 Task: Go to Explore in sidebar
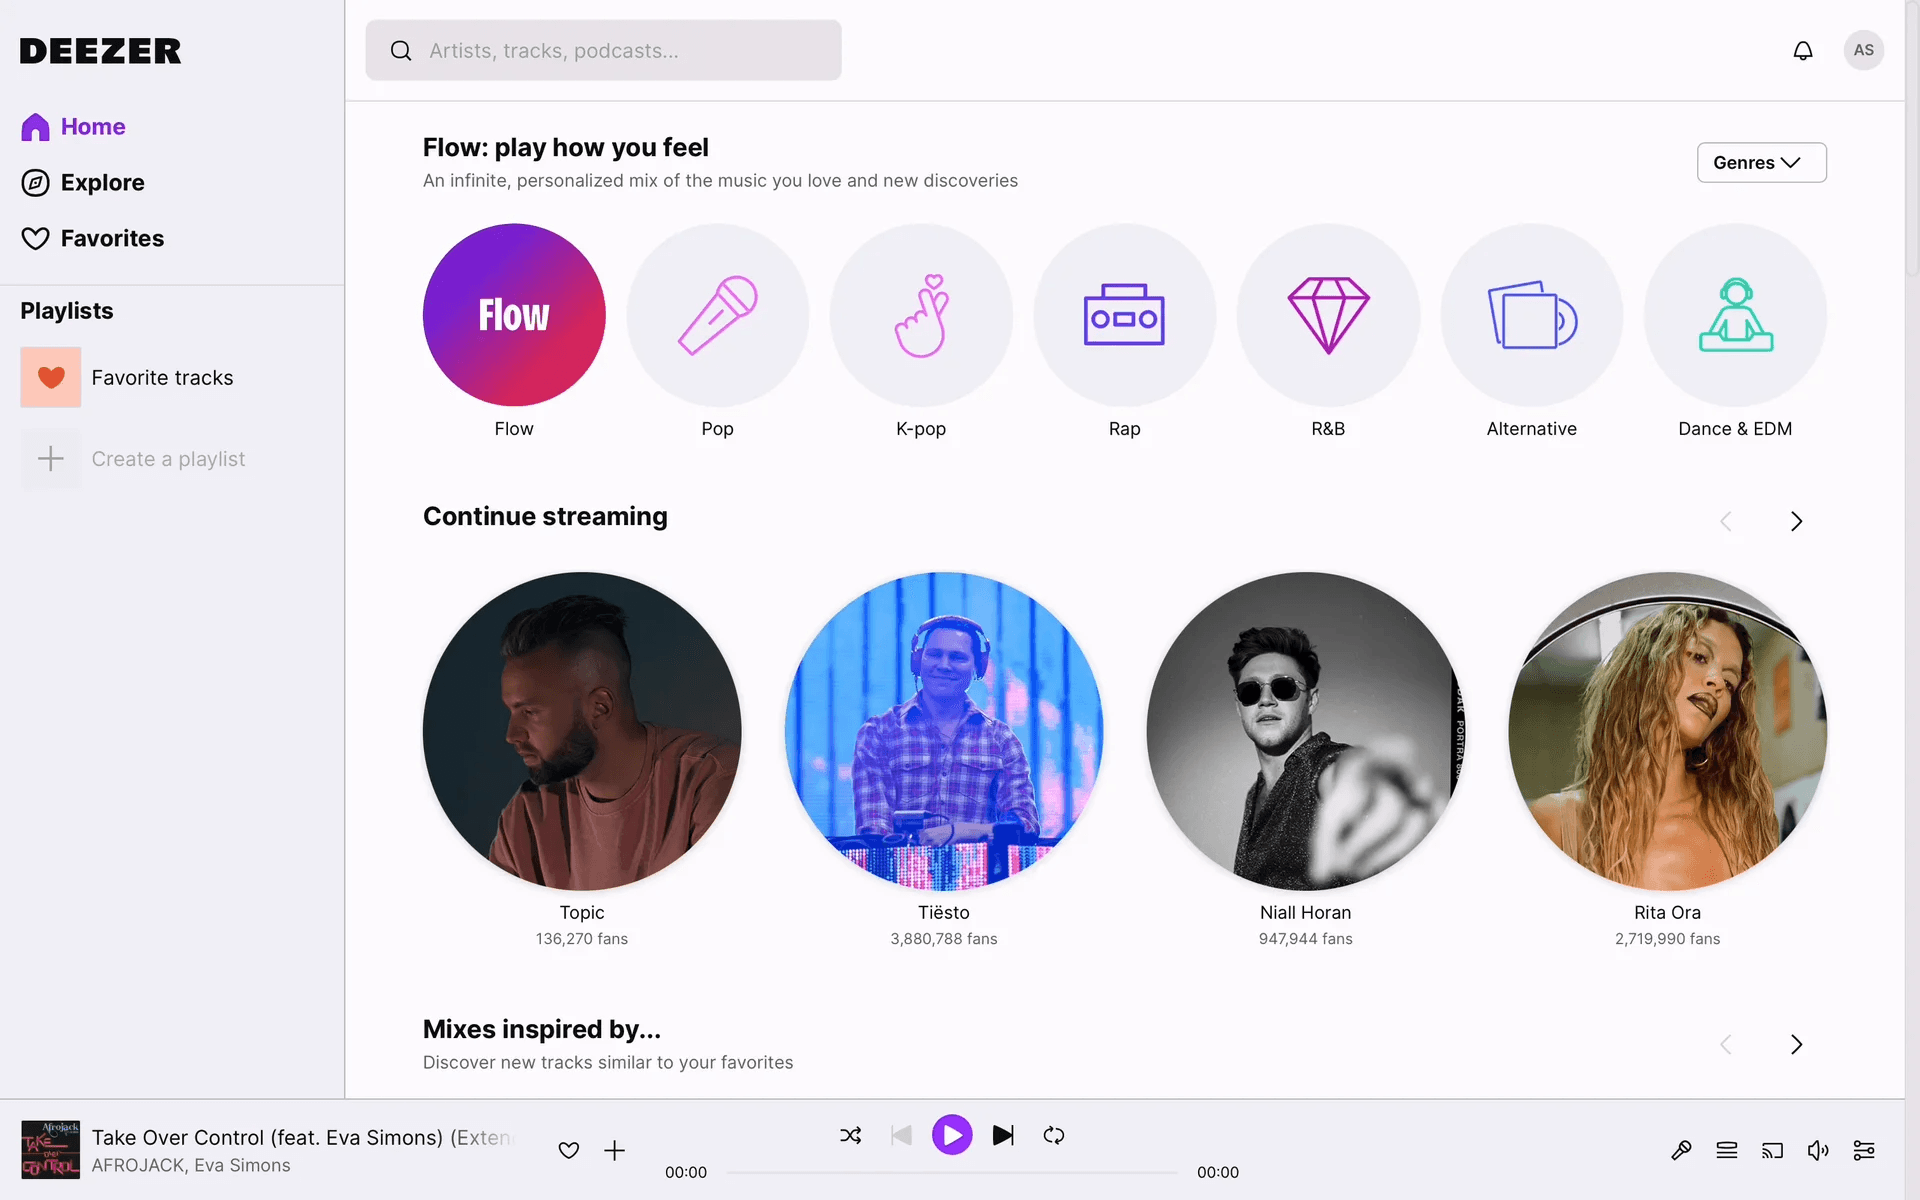click(x=102, y=183)
